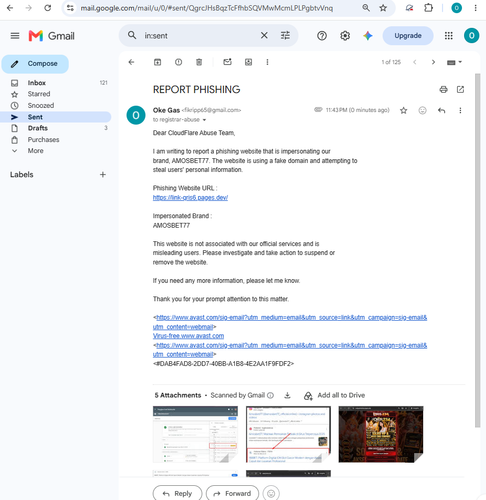Expand recipient details next to registrar-abuse

[x=204, y=120]
